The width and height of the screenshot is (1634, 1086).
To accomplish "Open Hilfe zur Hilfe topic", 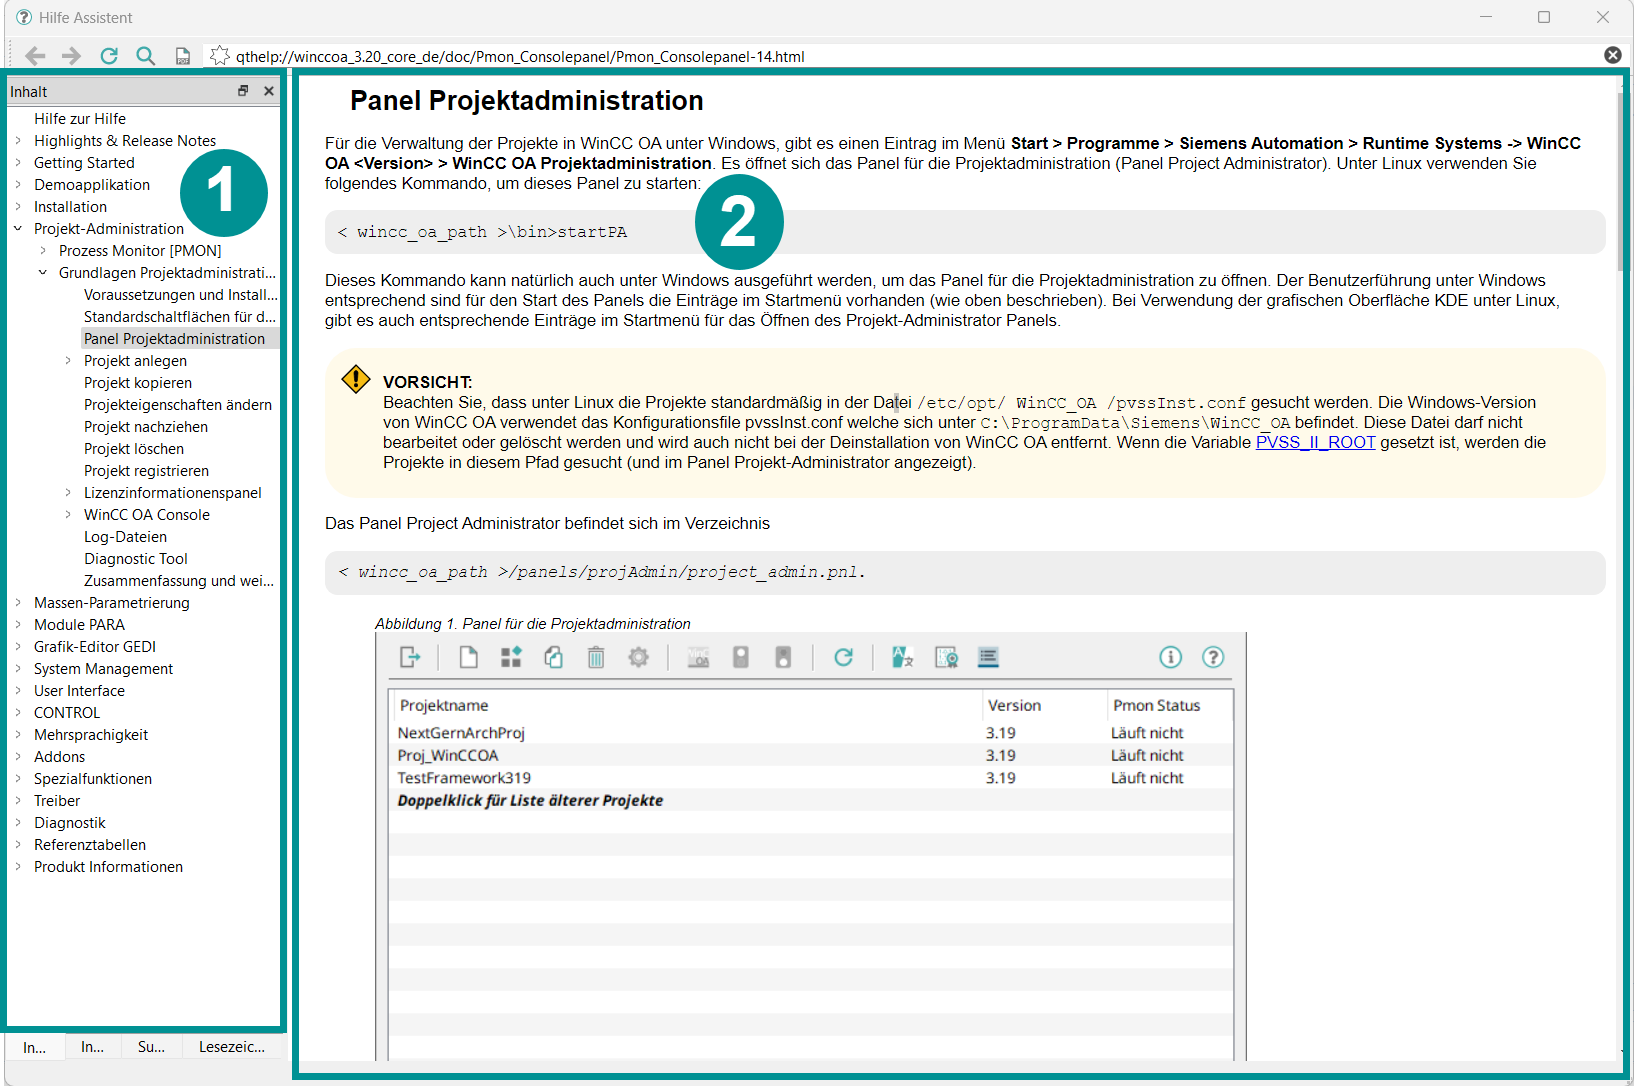I will point(80,119).
